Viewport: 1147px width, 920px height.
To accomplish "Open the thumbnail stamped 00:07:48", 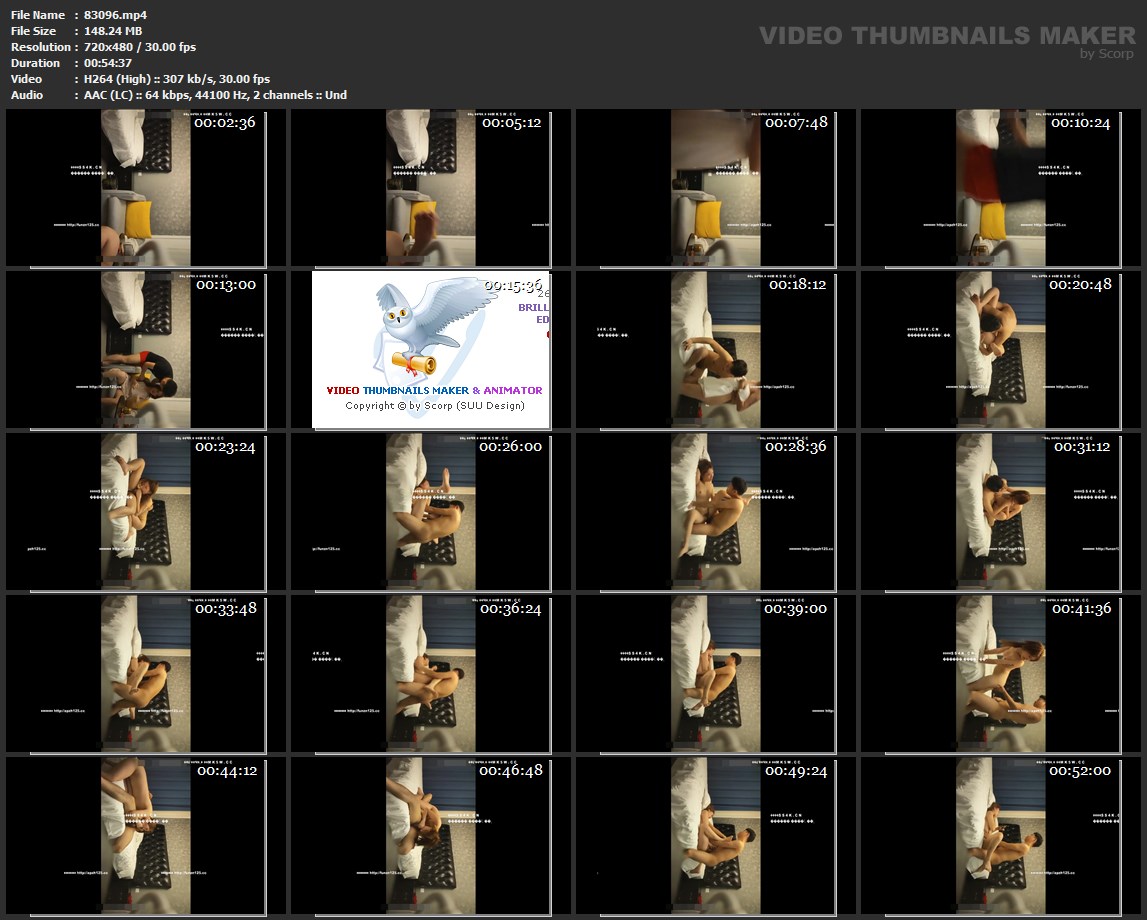I will tap(715, 187).
